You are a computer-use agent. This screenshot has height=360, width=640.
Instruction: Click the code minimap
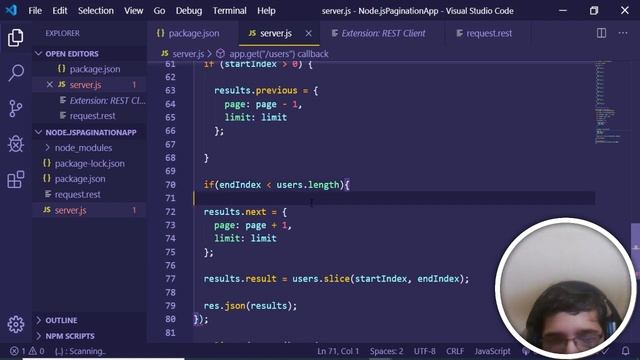click(608, 102)
